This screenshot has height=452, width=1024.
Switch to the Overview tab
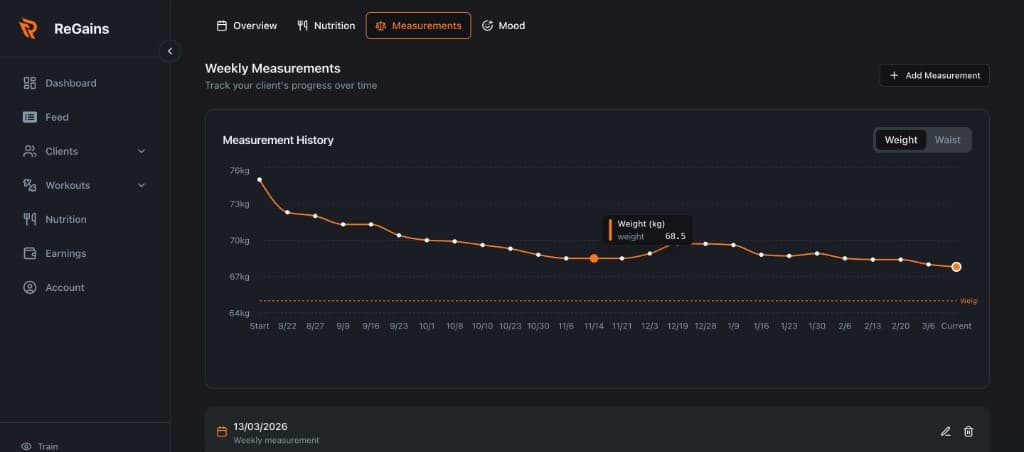point(247,25)
